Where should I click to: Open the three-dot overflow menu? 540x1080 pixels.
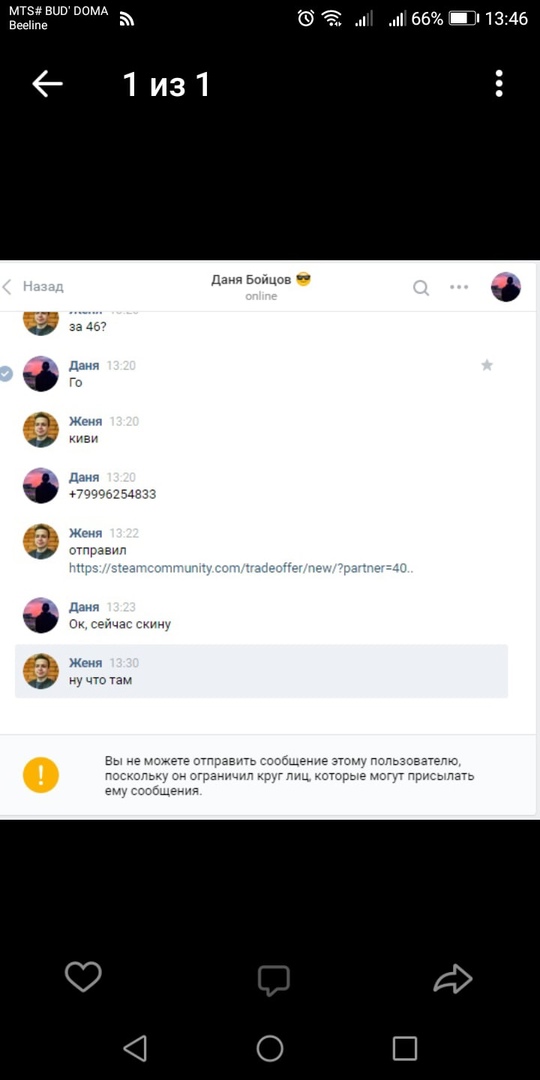(499, 83)
